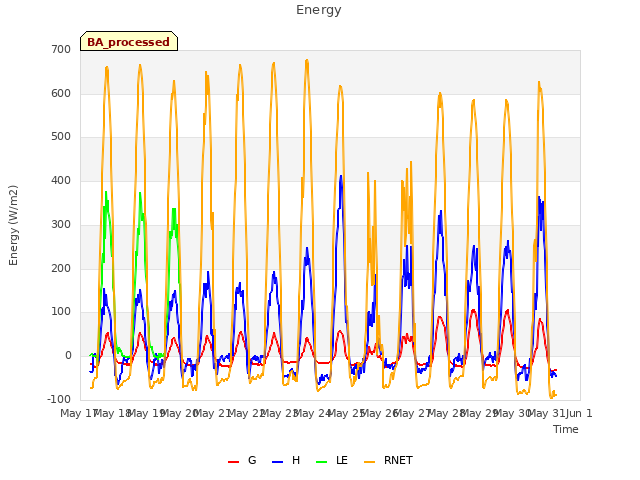Select the Time x-axis label
This screenshot has height=480, width=640.
[566, 429]
